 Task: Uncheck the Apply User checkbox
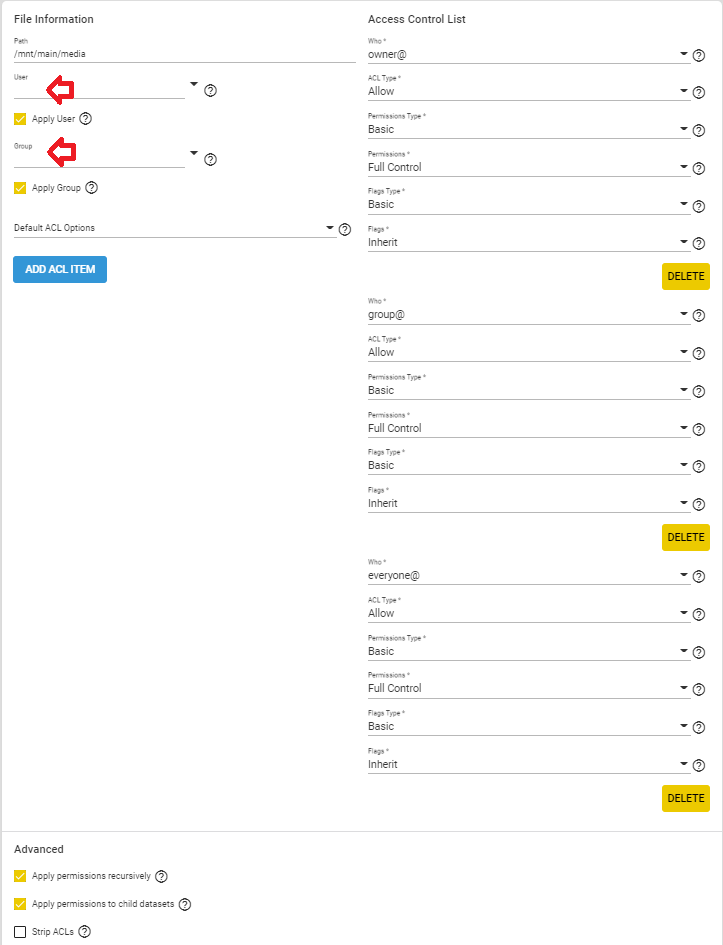(20, 119)
